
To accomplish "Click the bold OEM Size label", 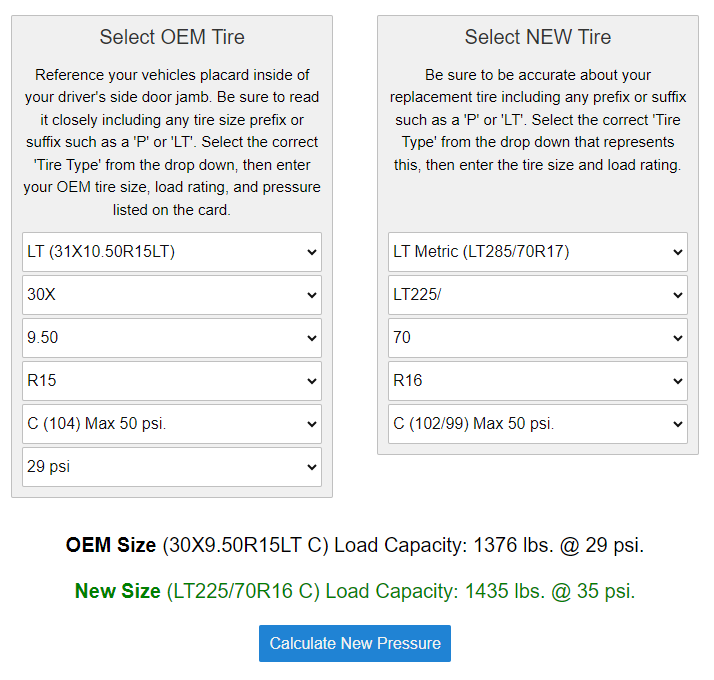I will pos(110,545).
